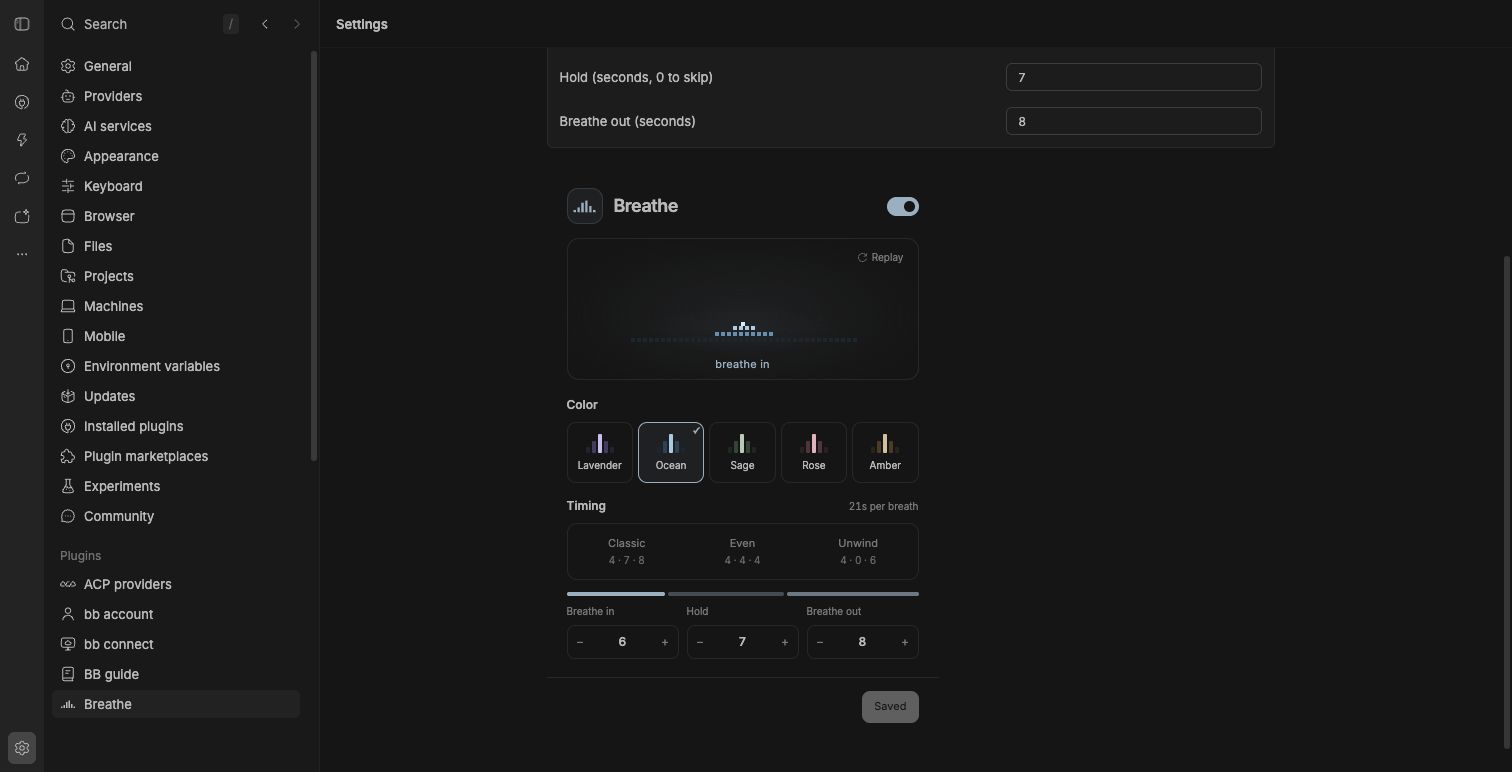Select Unwind 4·0·6 timing preset

coord(858,551)
